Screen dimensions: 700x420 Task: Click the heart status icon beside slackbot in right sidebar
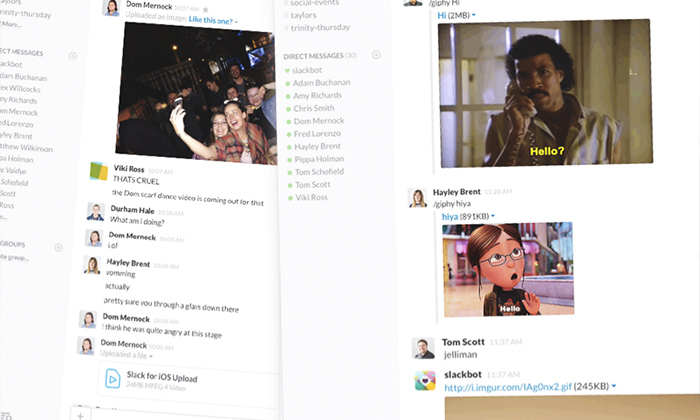(287, 70)
